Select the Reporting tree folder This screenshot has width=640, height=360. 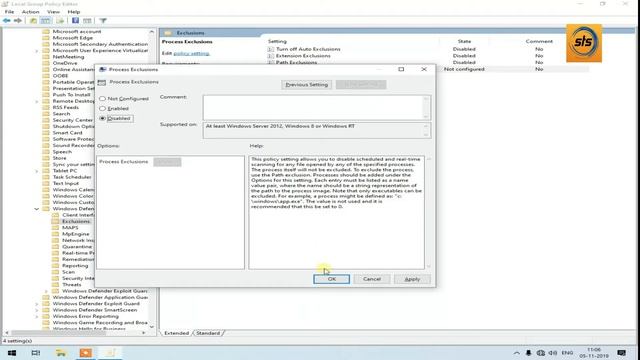click(75, 266)
